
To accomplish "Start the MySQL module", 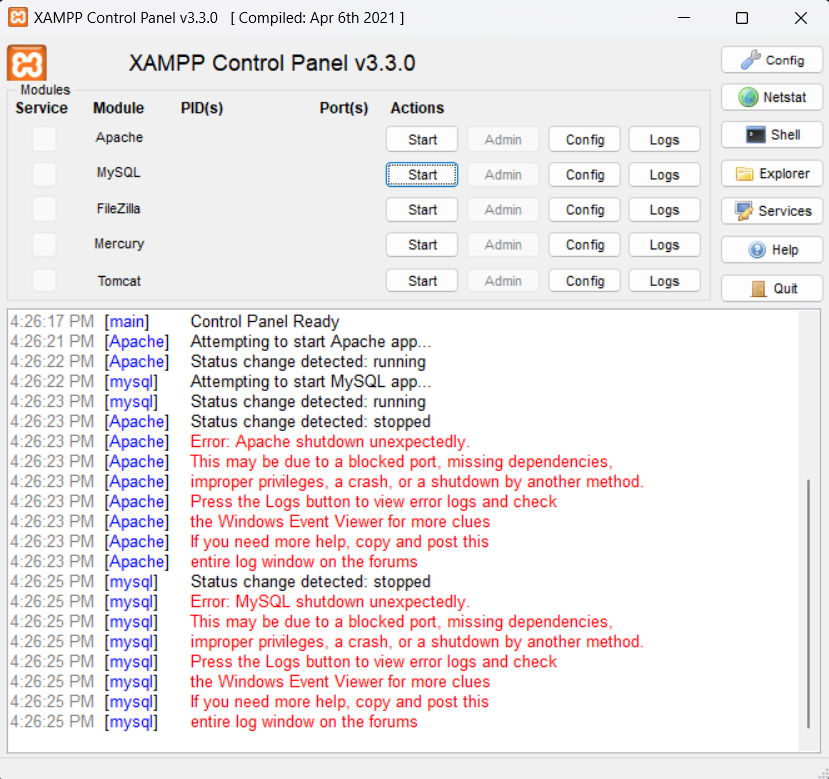I will point(422,175).
